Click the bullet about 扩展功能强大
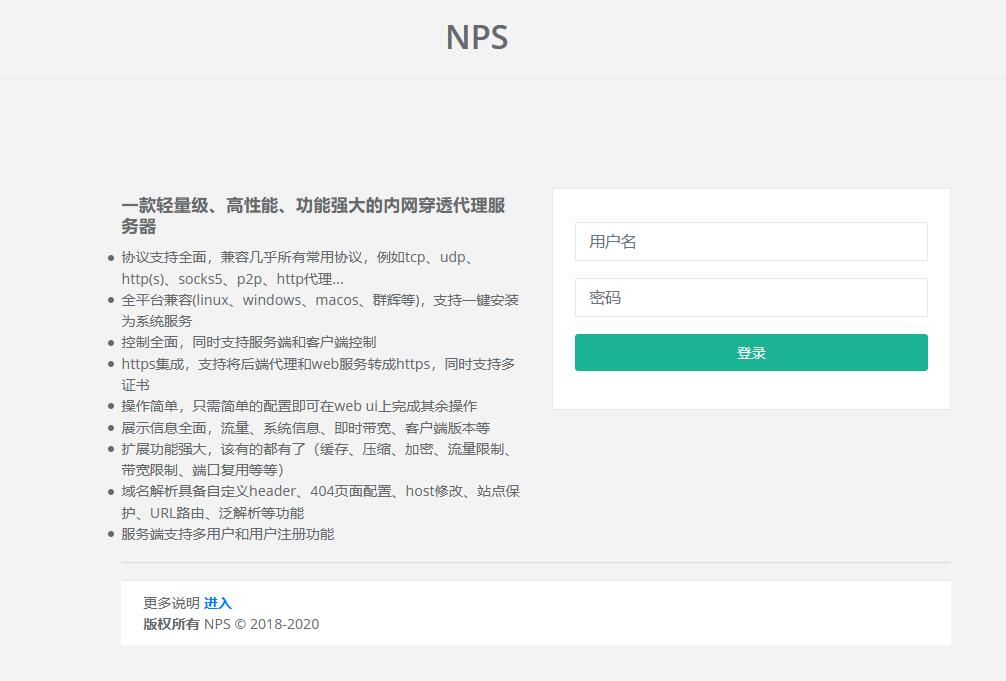This screenshot has height=681, width=1006. click(x=315, y=460)
